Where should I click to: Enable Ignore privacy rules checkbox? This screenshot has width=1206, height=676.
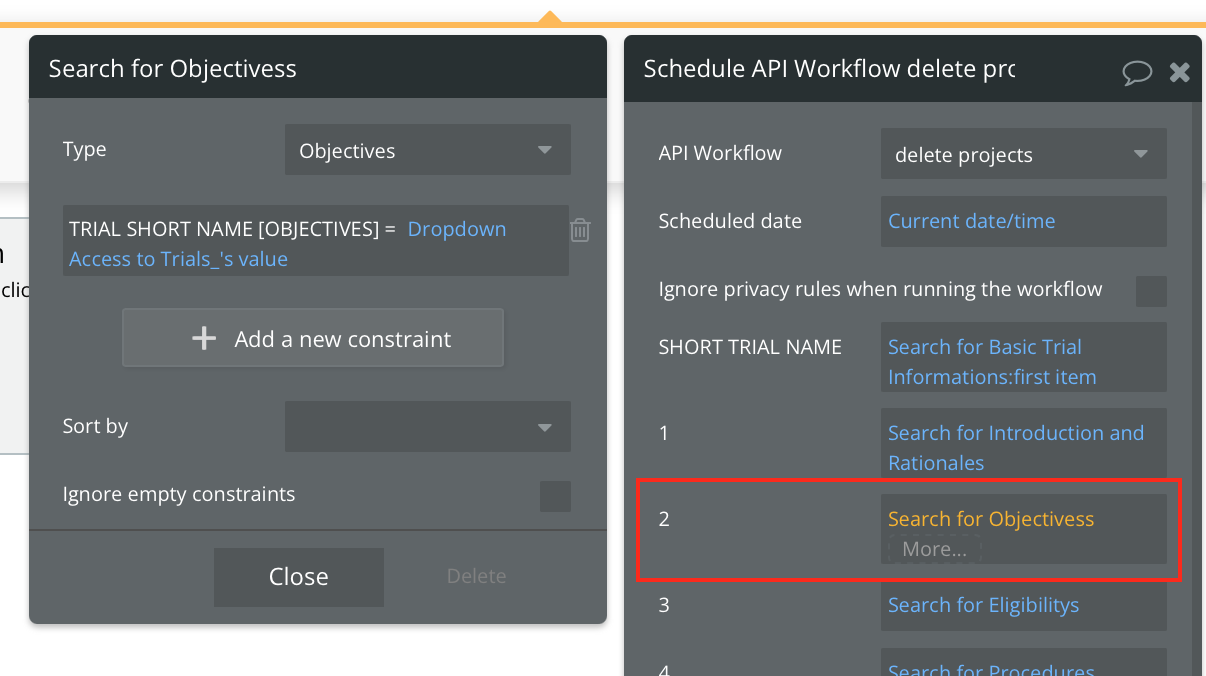(x=1151, y=291)
